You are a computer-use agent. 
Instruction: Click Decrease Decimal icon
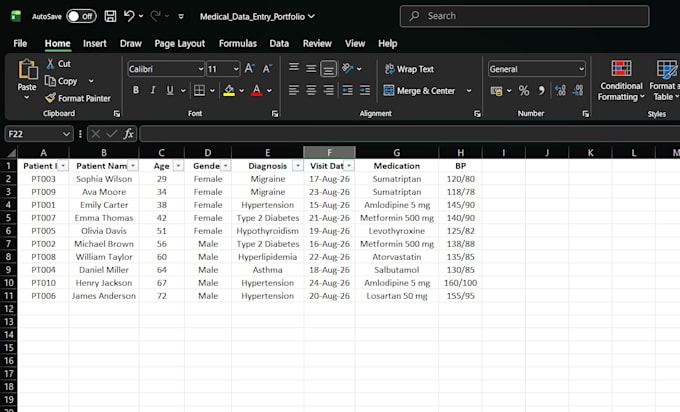click(578, 91)
